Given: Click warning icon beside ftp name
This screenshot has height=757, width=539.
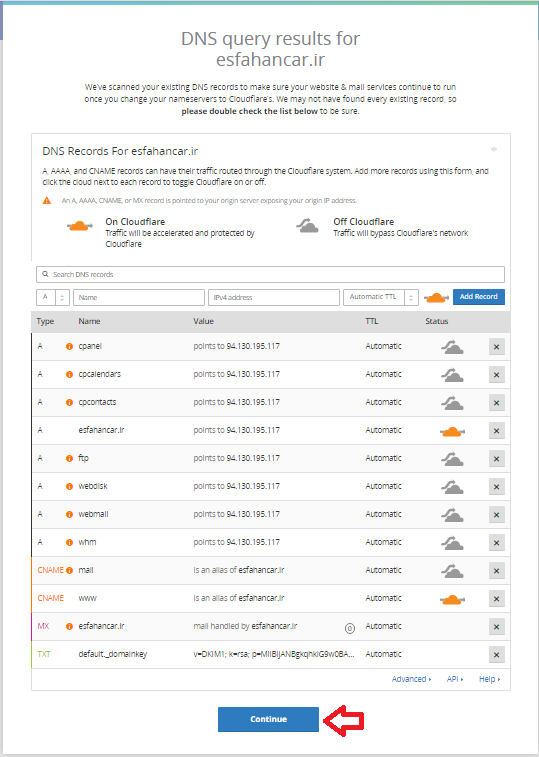Looking at the screenshot, I should 69,459.
